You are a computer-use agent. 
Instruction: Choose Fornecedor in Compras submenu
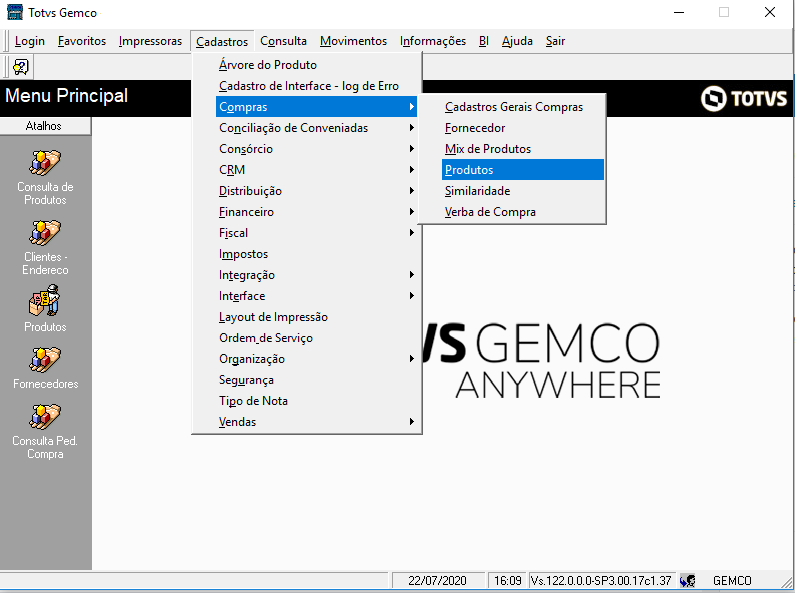point(523,128)
